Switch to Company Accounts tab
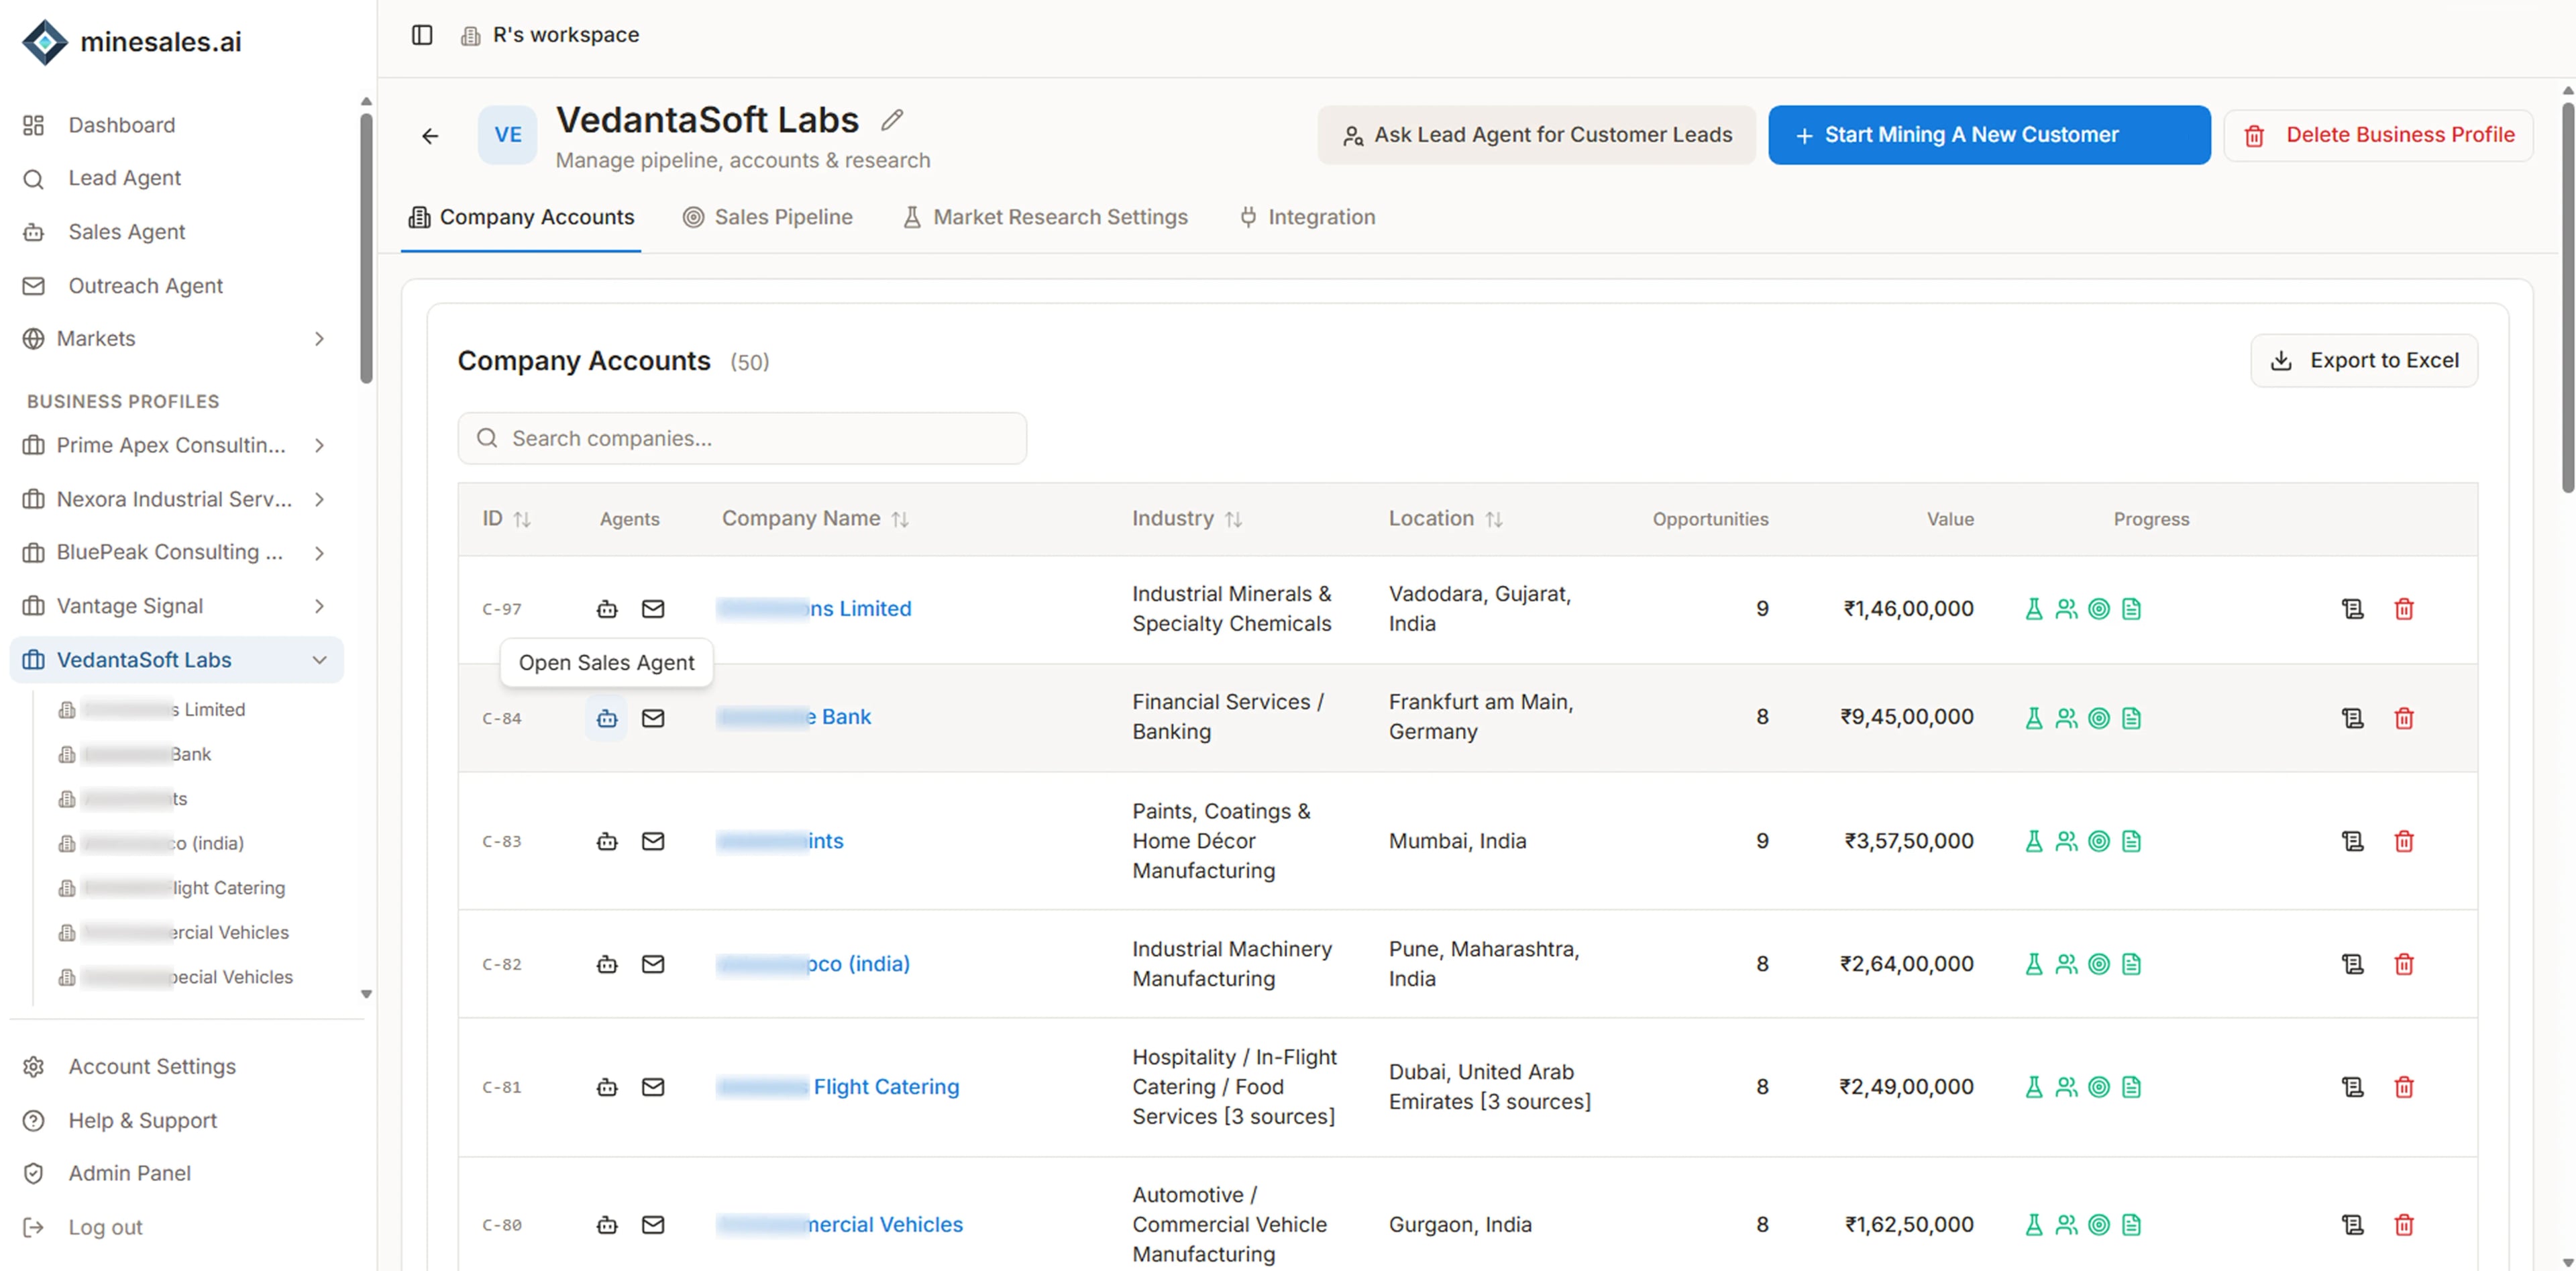 coord(521,217)
